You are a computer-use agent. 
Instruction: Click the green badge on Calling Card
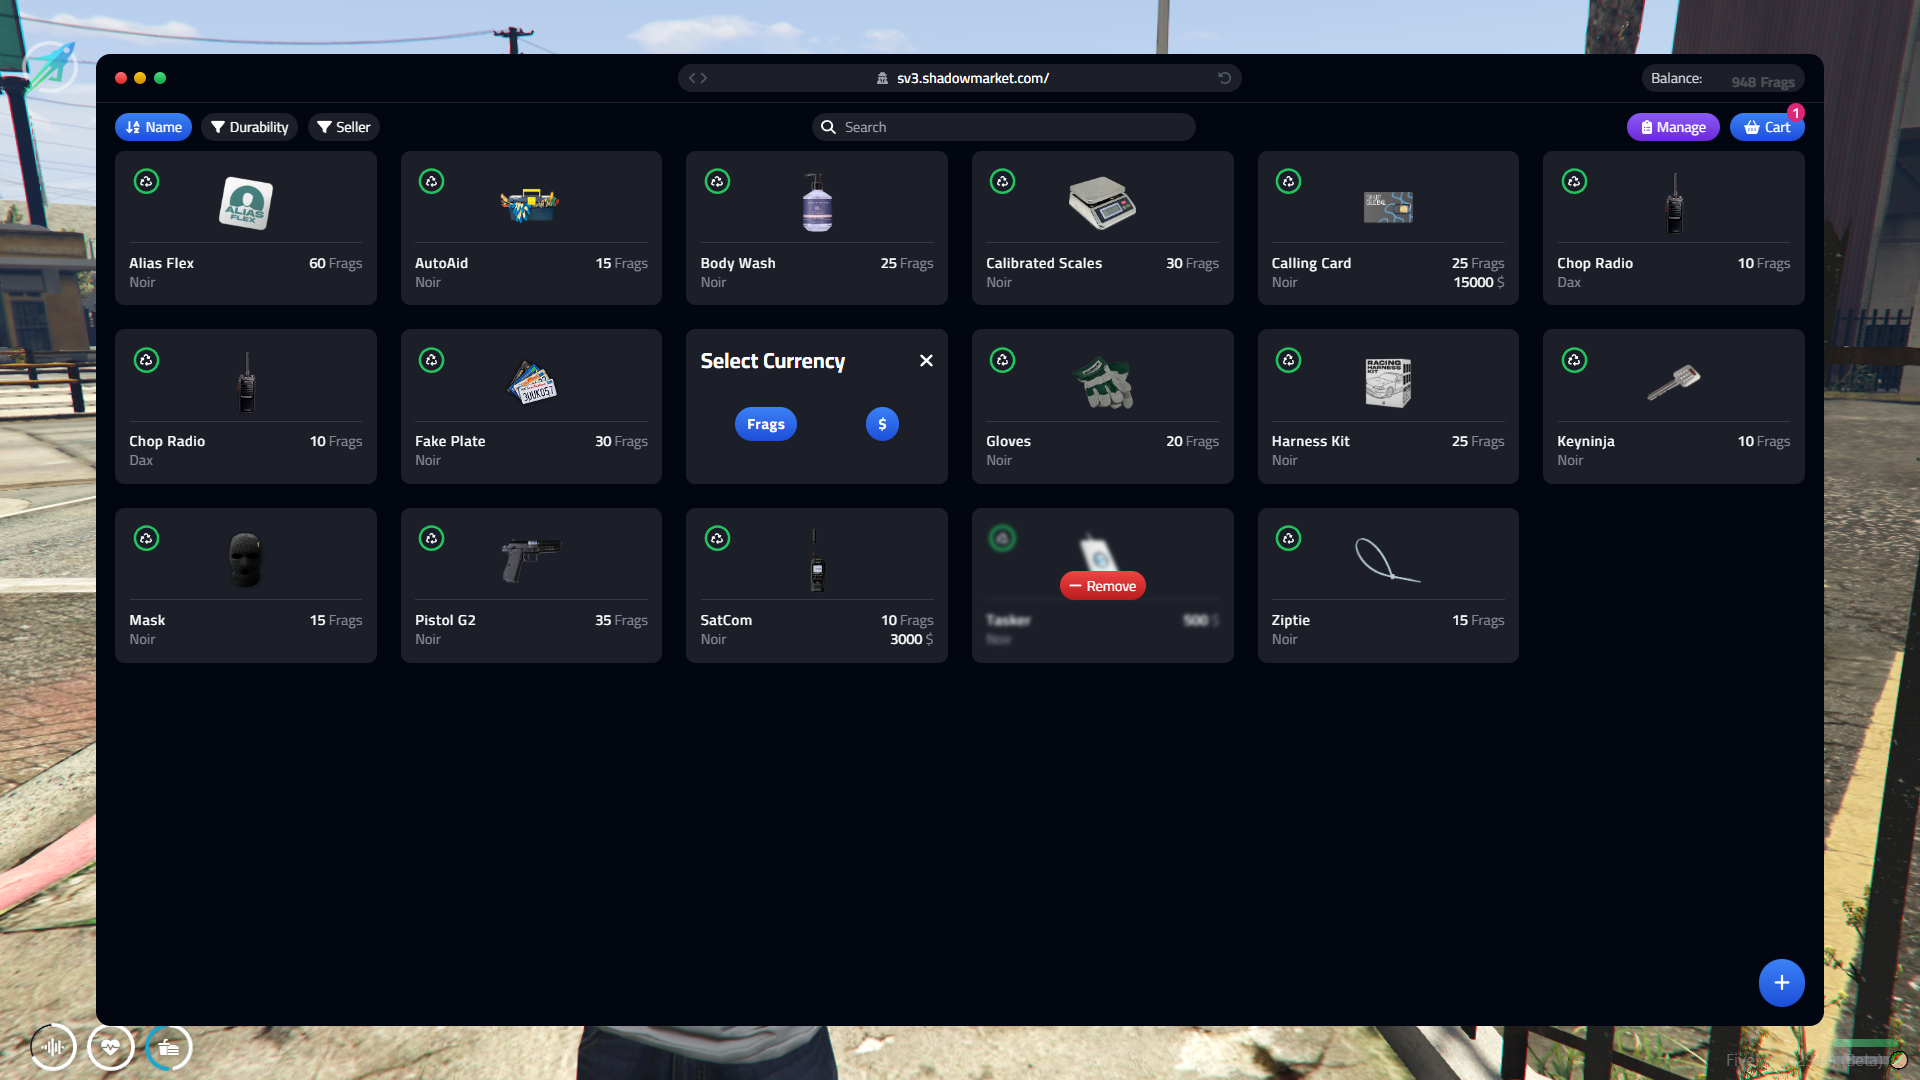(1289, 181)
